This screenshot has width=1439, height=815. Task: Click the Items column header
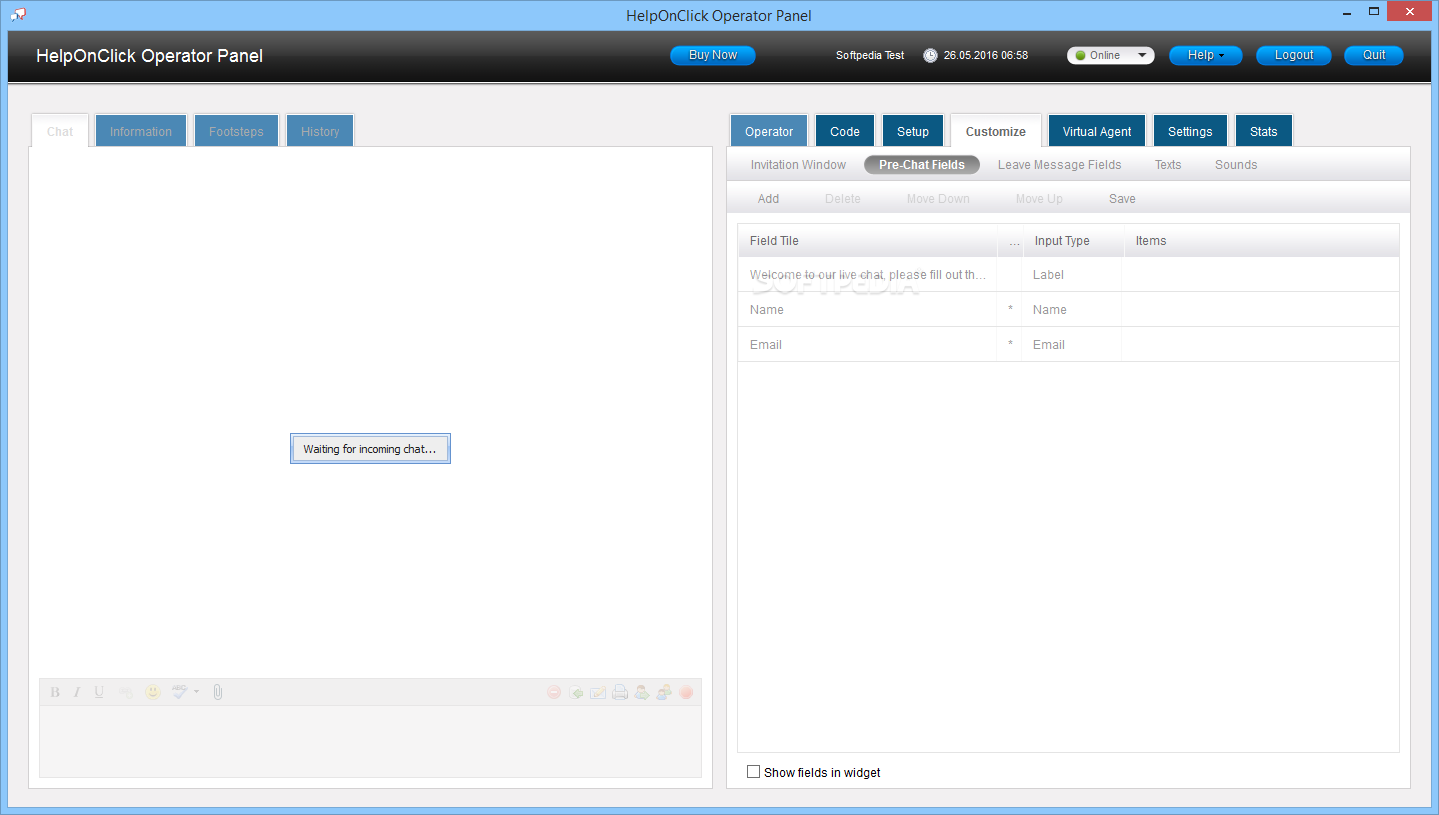coord(1261,241)
